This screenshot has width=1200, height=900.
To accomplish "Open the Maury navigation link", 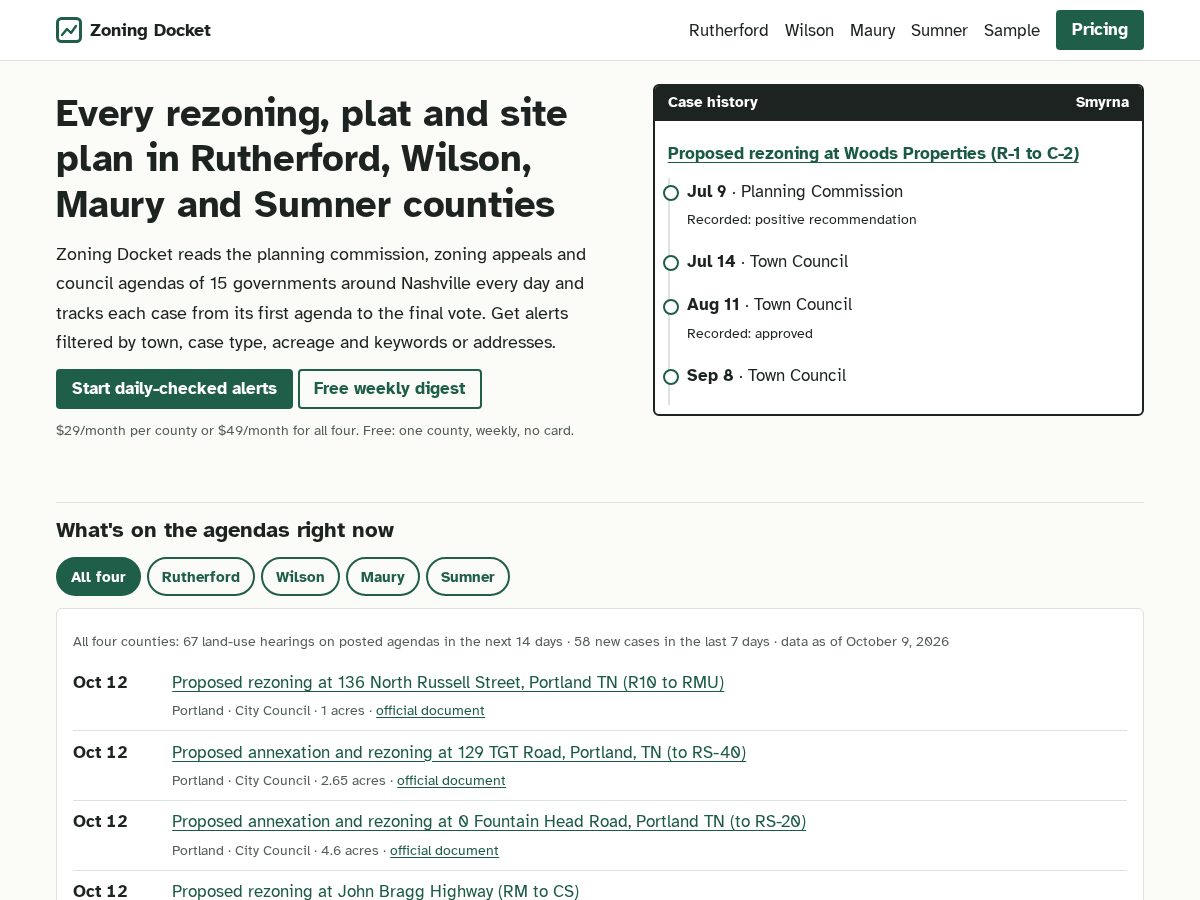I will pos(872,30).
